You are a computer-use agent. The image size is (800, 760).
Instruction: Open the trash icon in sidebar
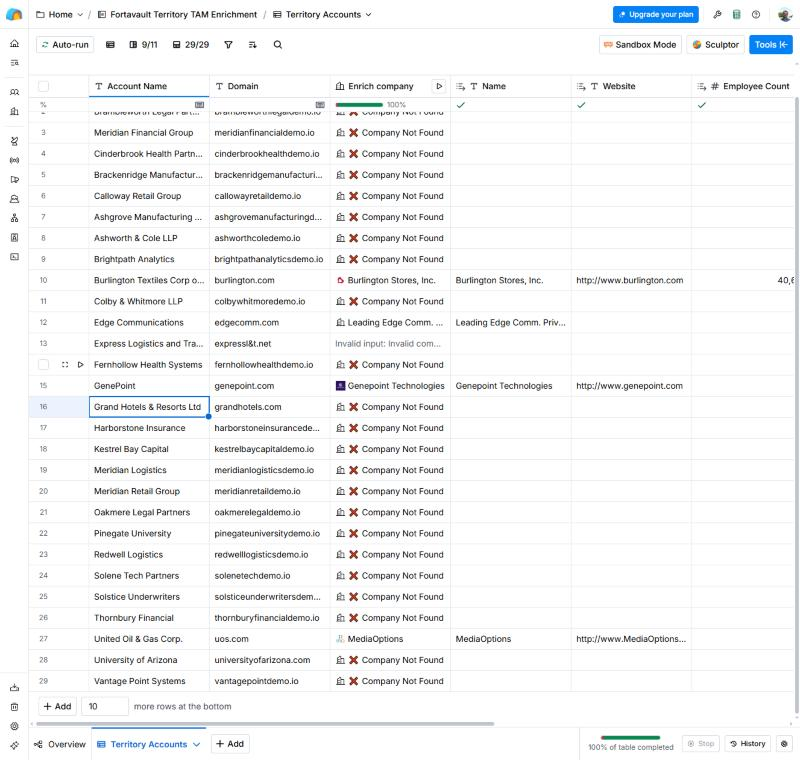[x=14, y=707]
